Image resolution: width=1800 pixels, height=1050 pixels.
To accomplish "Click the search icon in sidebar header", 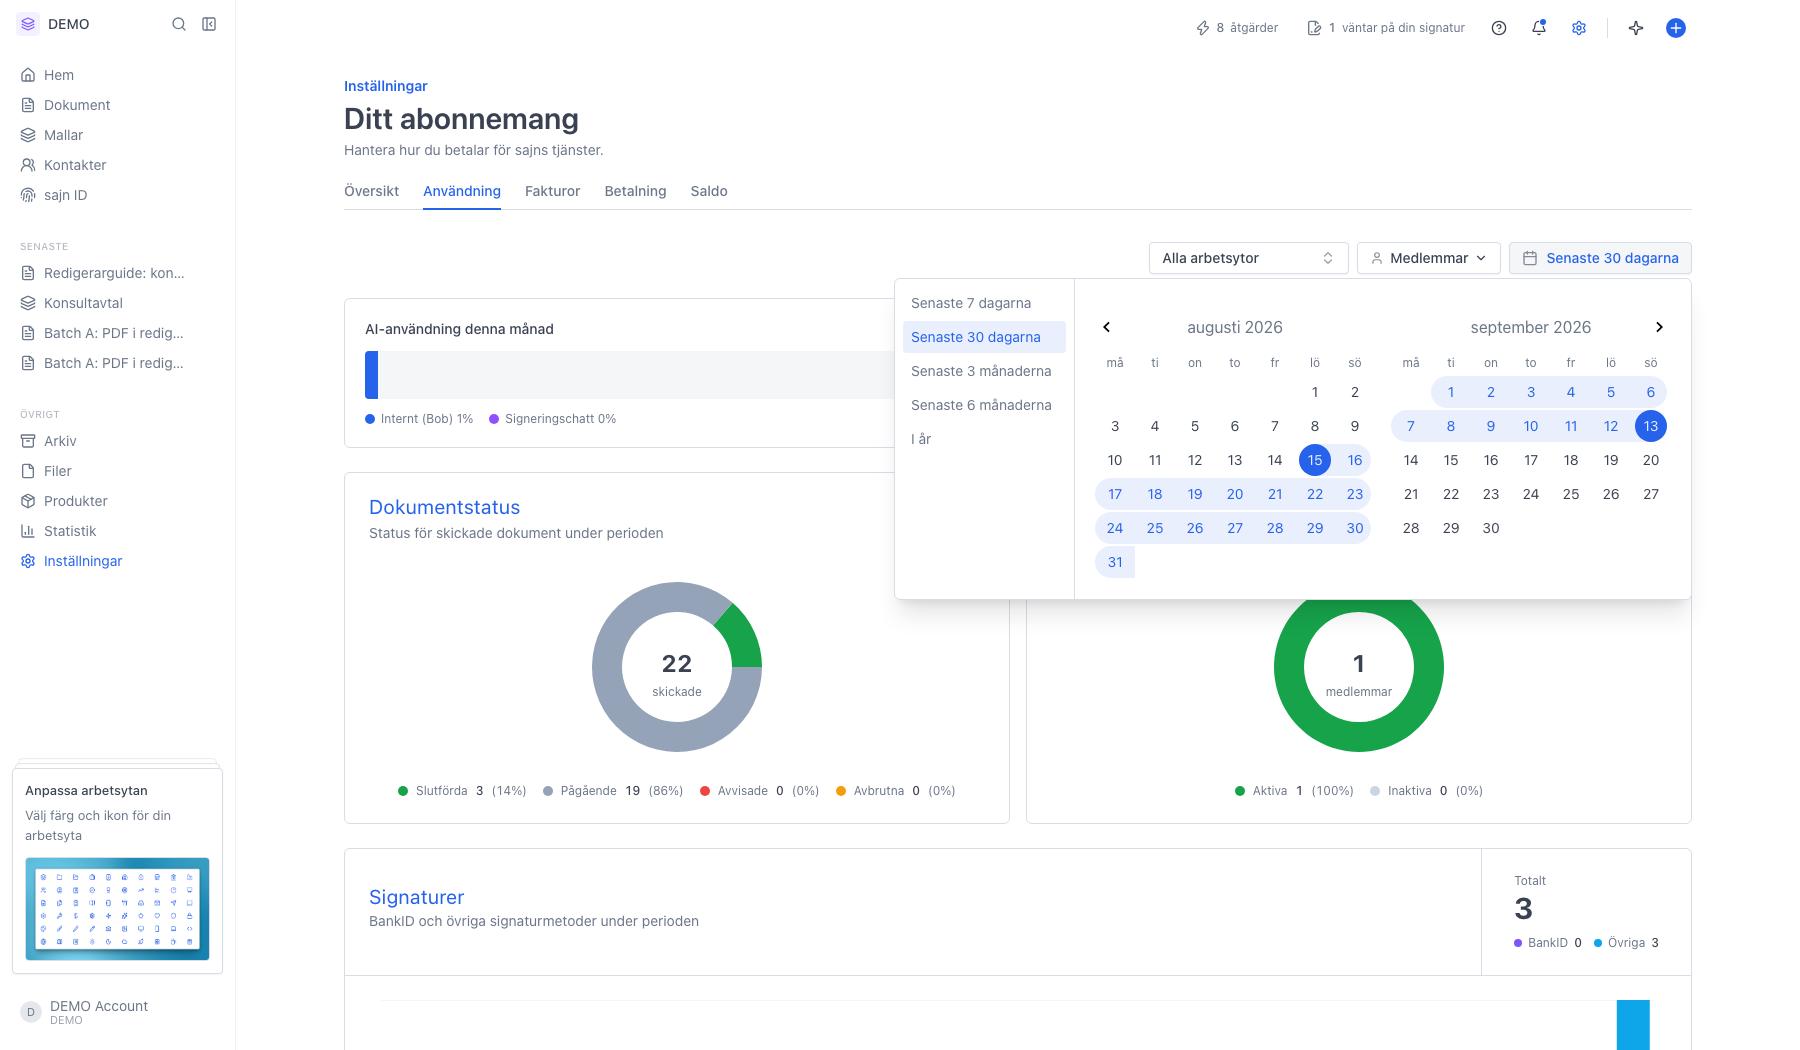I will [179, 24].
